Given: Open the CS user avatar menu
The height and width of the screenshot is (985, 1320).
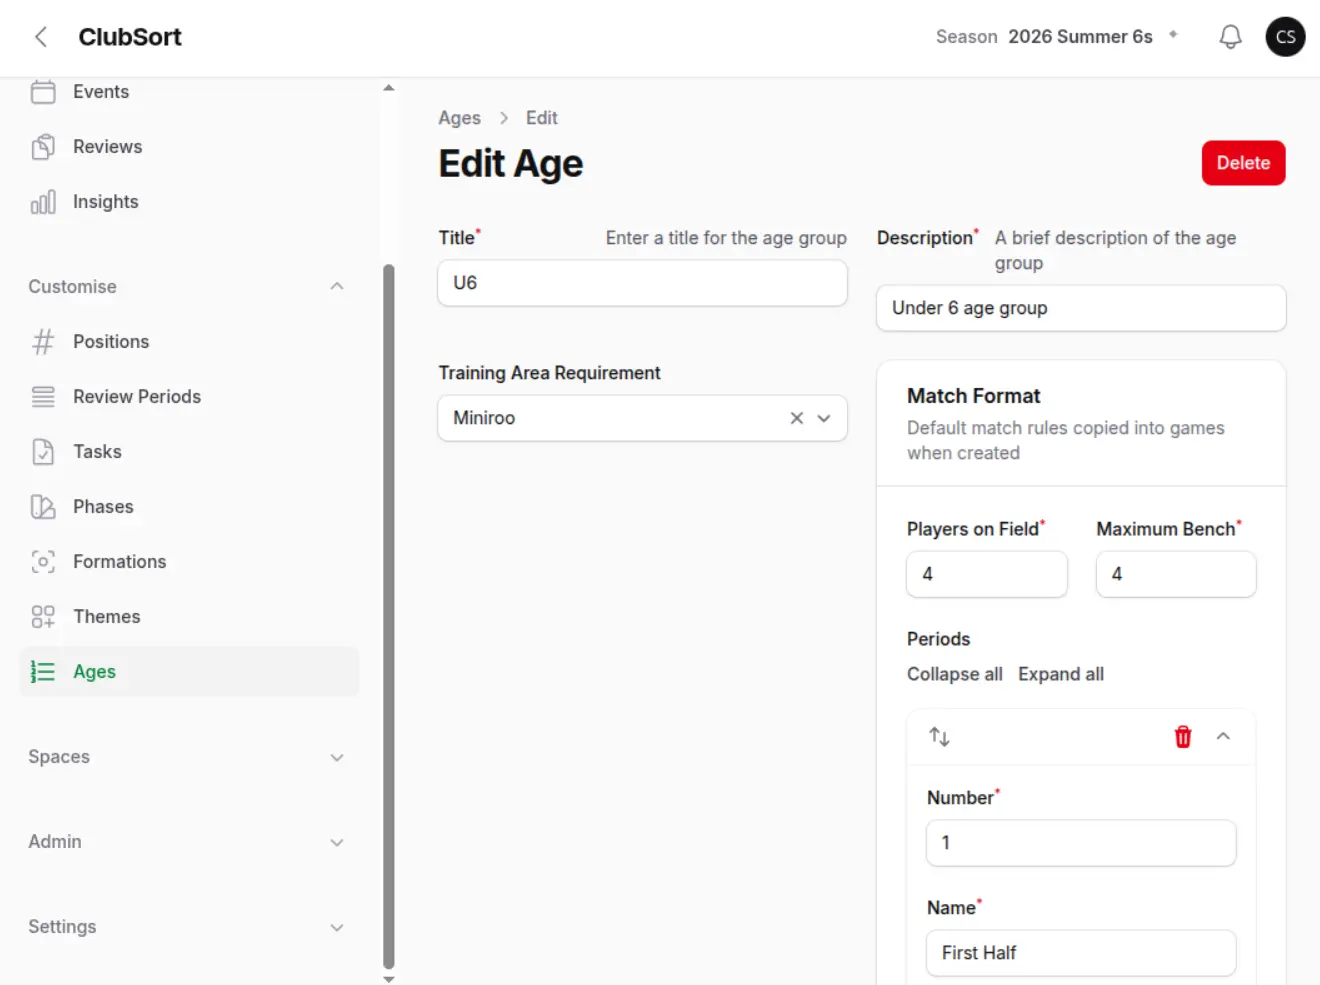Looking at the screenshot, I should [x=1285, y=37].
